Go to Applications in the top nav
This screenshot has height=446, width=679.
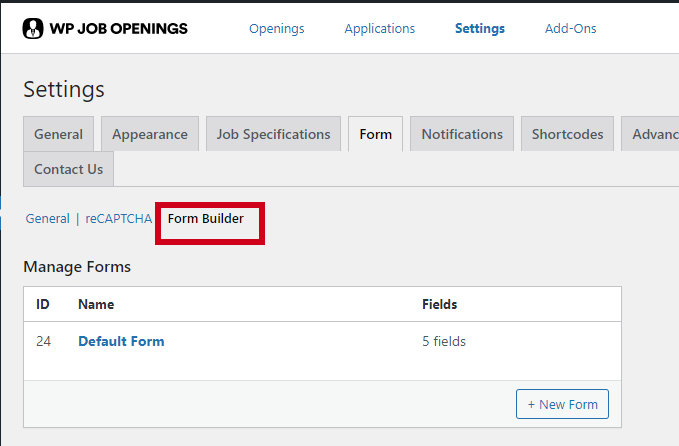(x=379, y=29)
